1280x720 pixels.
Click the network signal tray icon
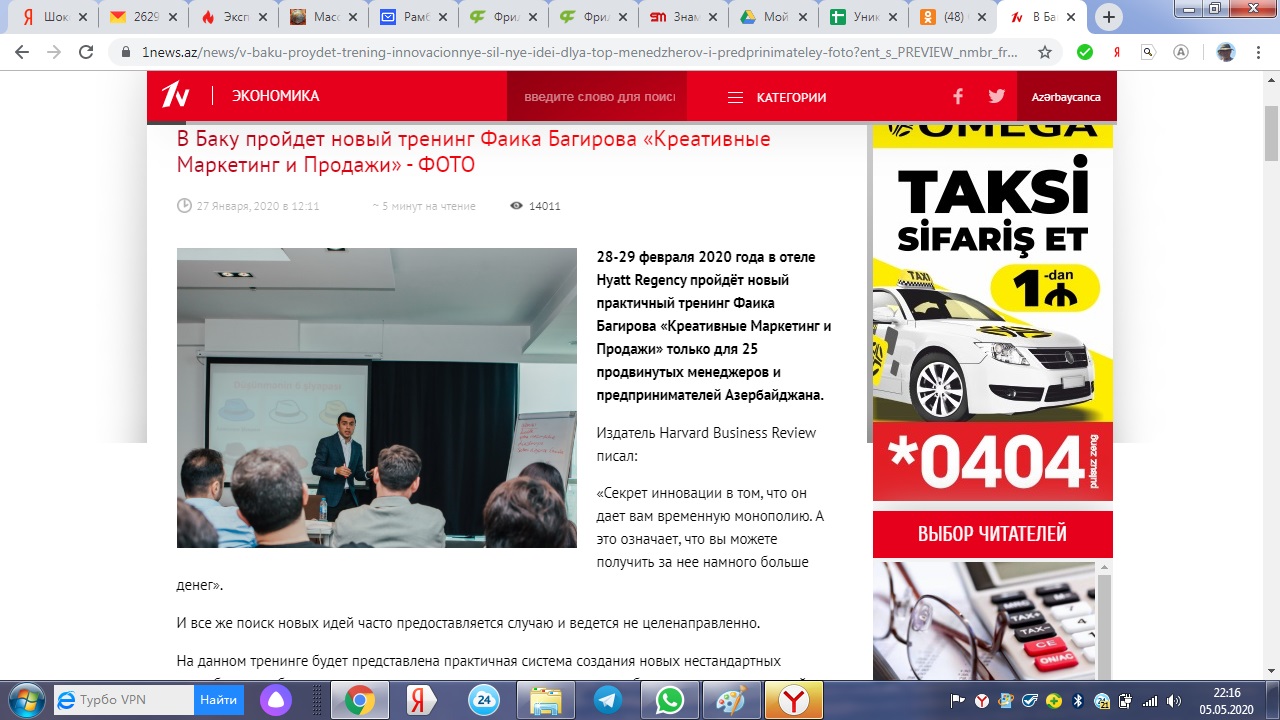click(1150, 700)
